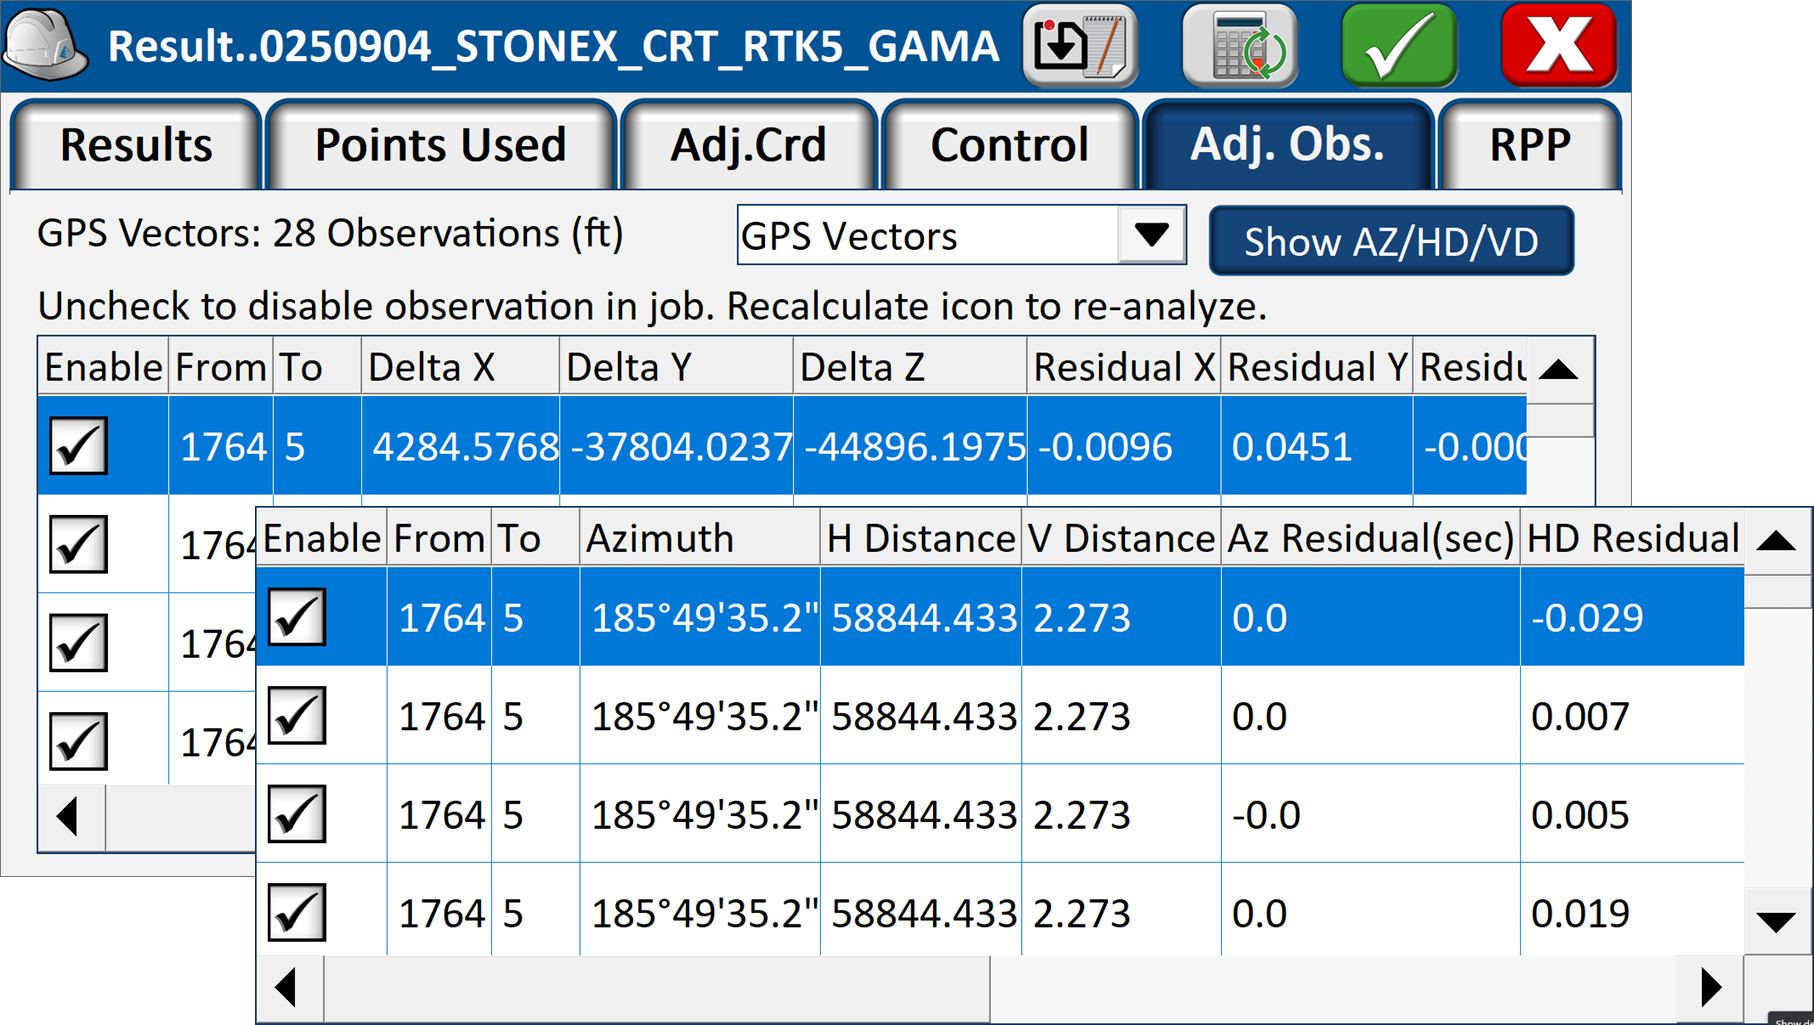Click the Residual Y column header
This screenshot has width=1814, height=1025.
pos(1317,367)
